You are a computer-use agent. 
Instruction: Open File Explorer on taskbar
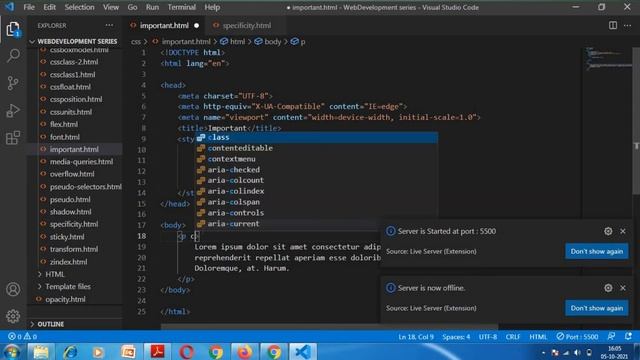[40, 352]
